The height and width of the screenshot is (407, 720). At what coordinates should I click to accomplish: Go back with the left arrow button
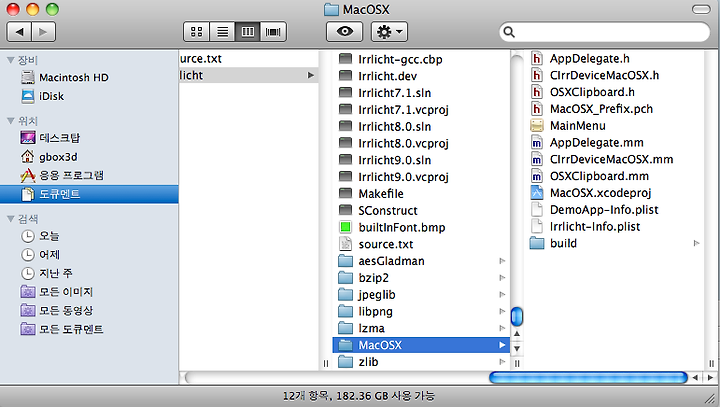[19, 32]
